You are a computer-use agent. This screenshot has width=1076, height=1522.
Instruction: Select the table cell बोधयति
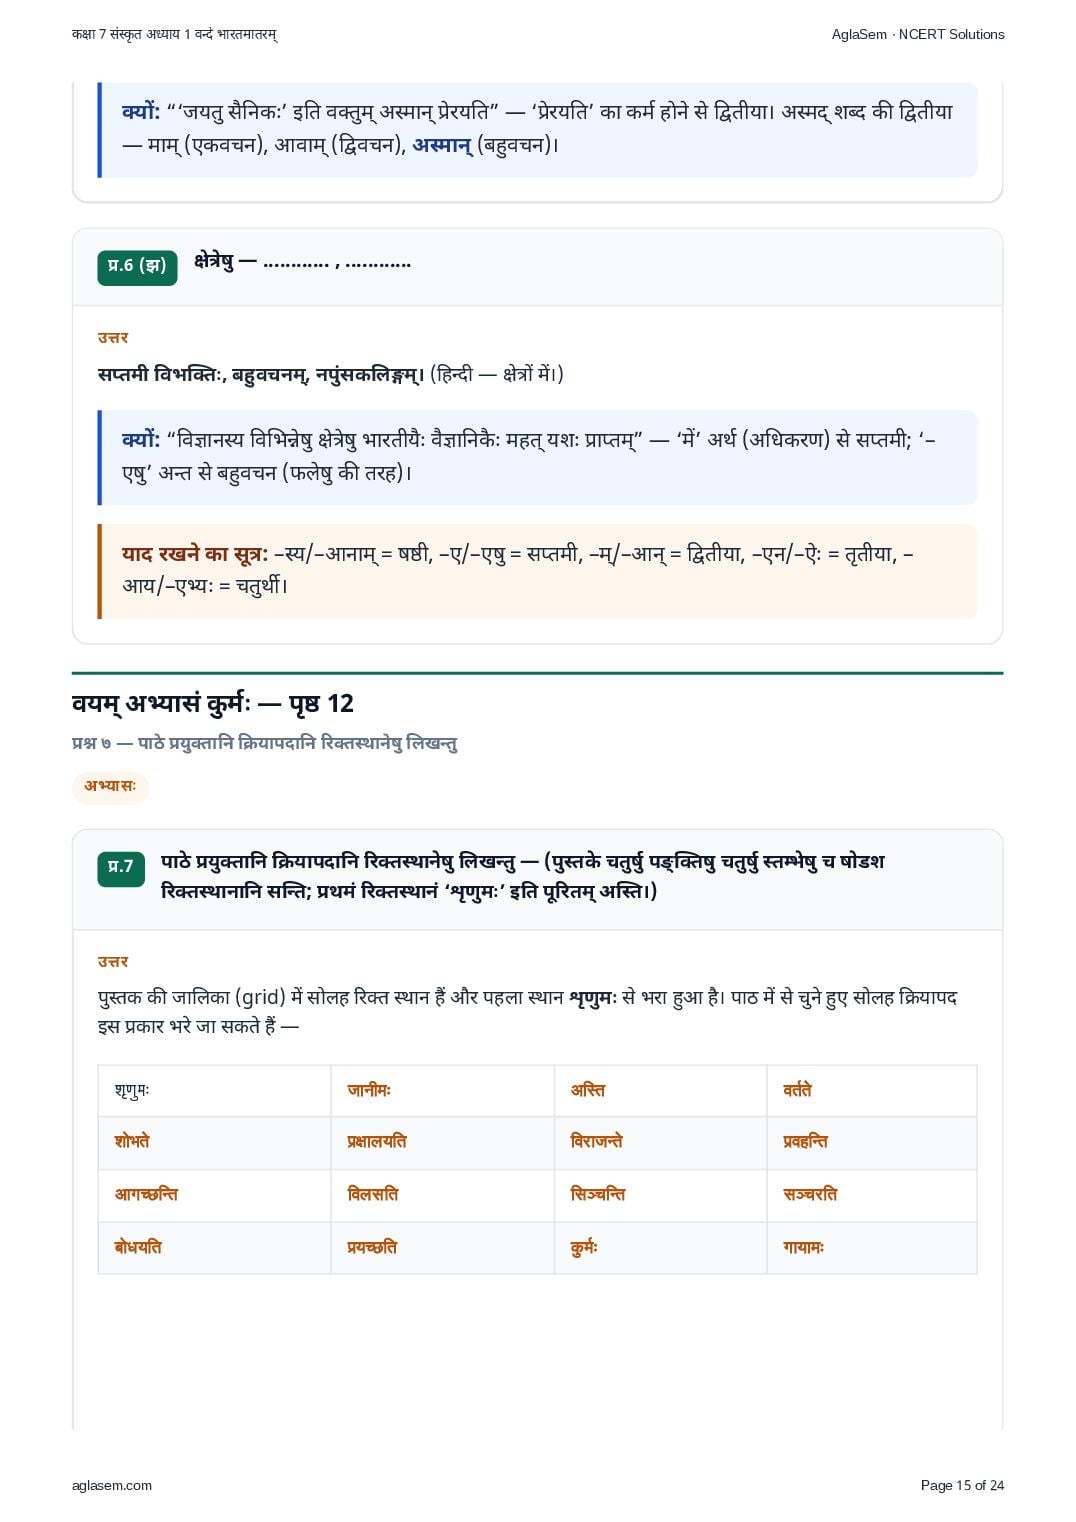pos(214,1248)
